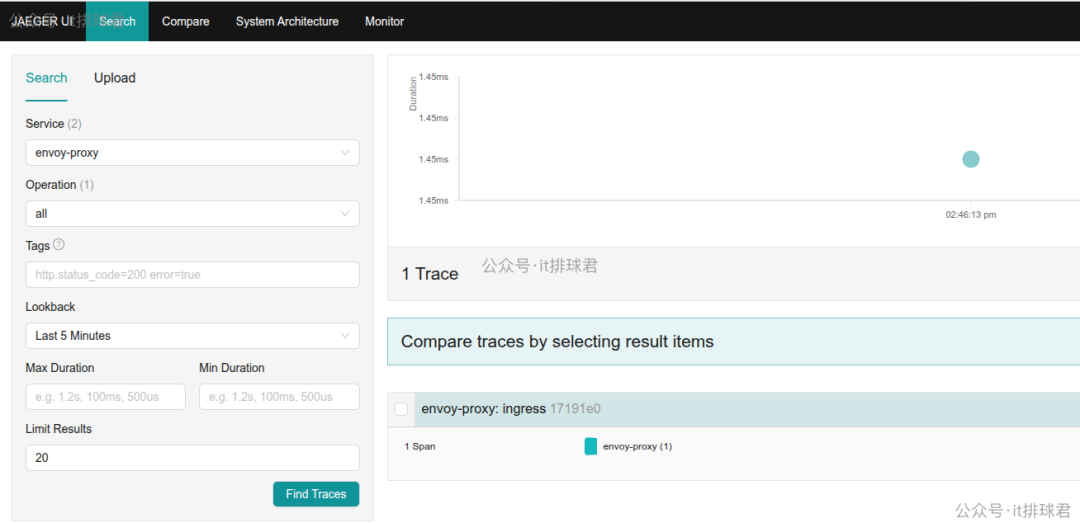The image size is (1080, 523).
Task: Expand the Operation dropdown chevron
Action: click(x=345, y=214)
